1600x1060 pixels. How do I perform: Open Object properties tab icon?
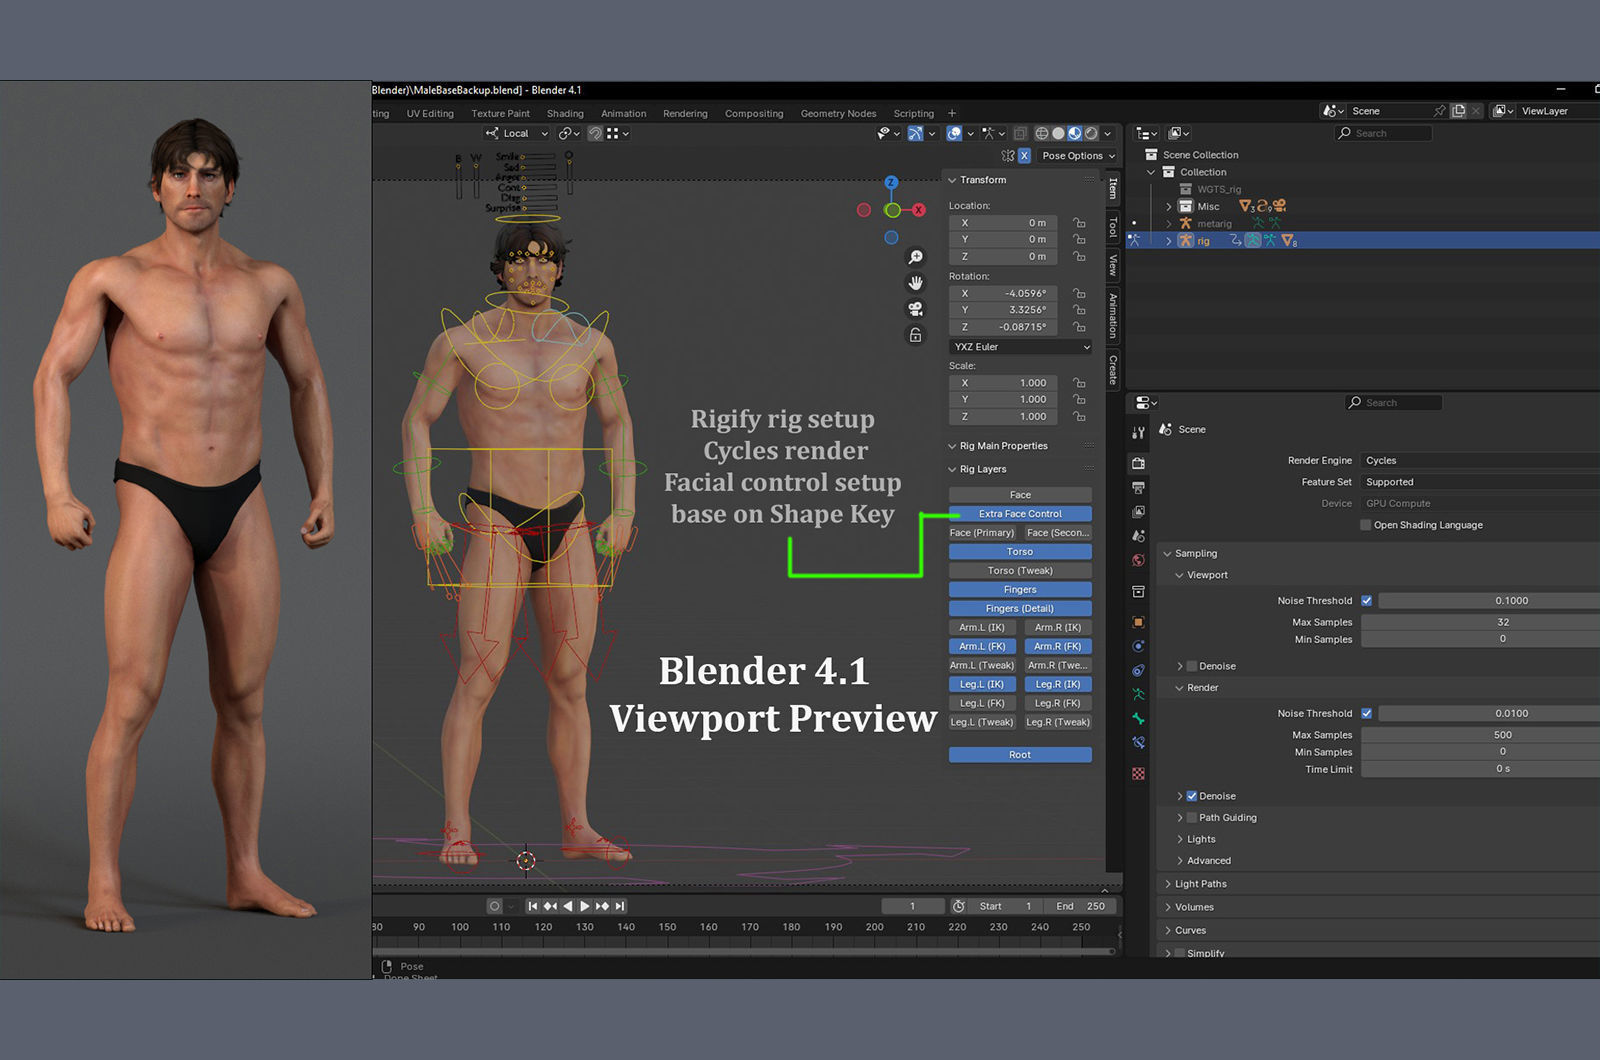point(1138,622)
